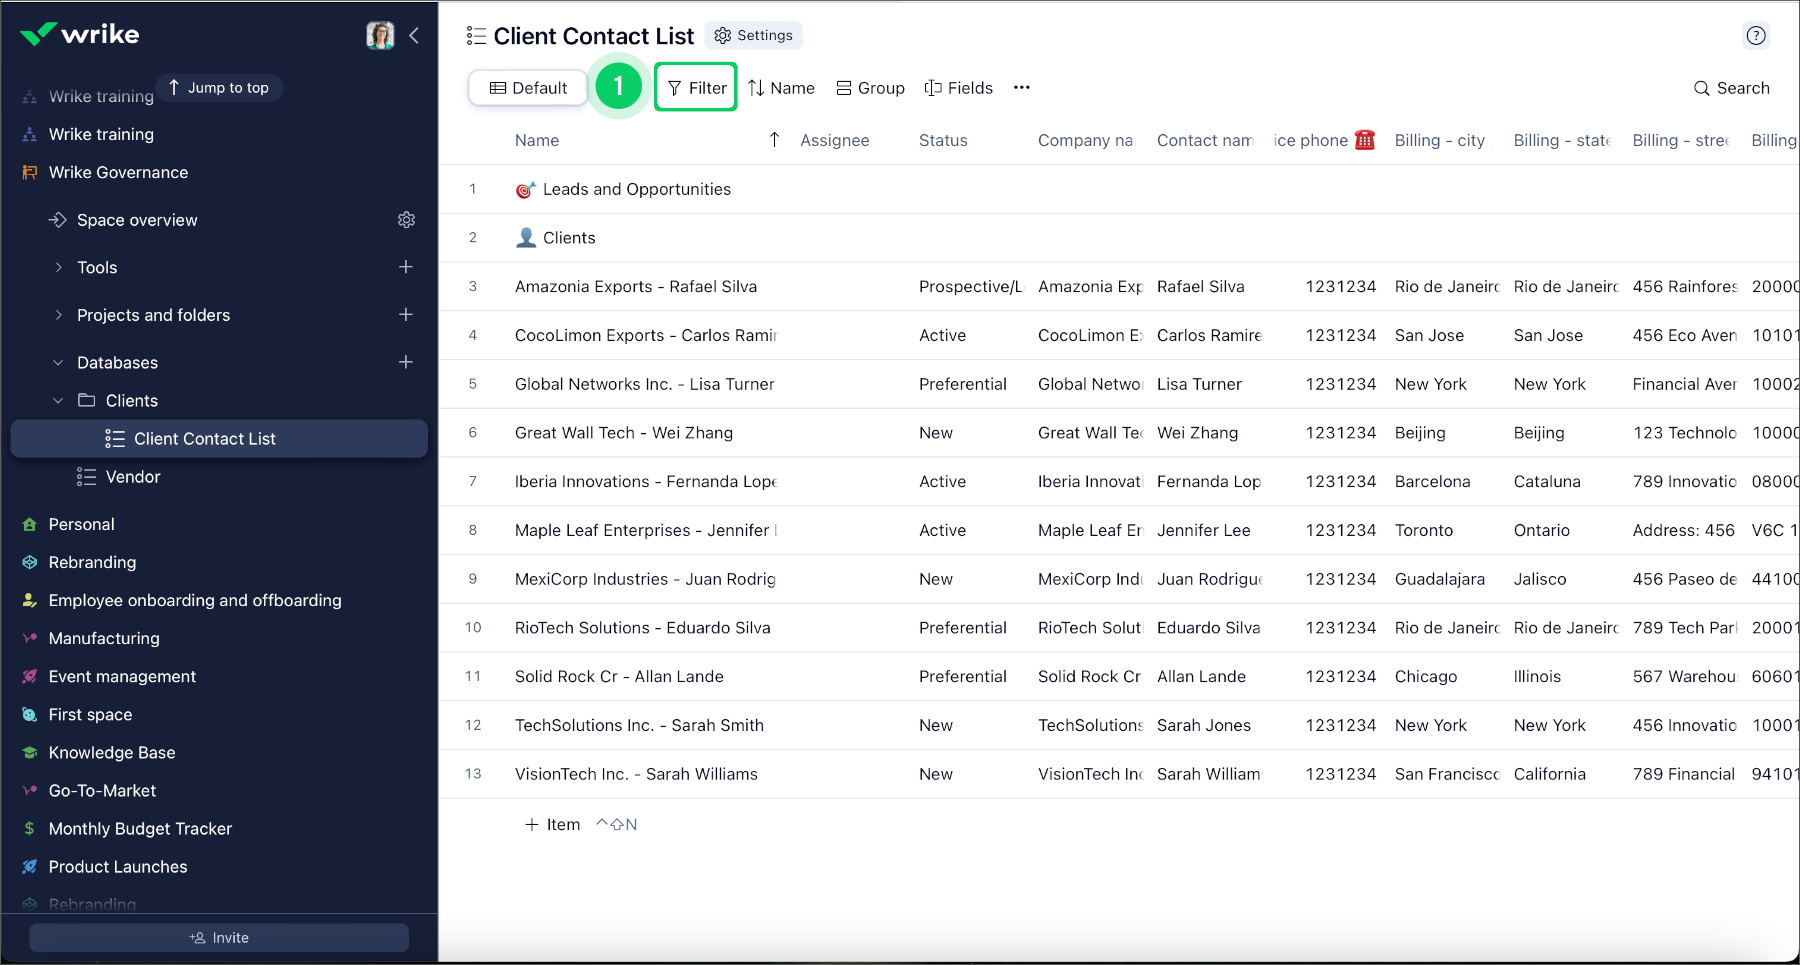Open Vendor database in sidebar

pyautogui.click(x=132, y=477)
